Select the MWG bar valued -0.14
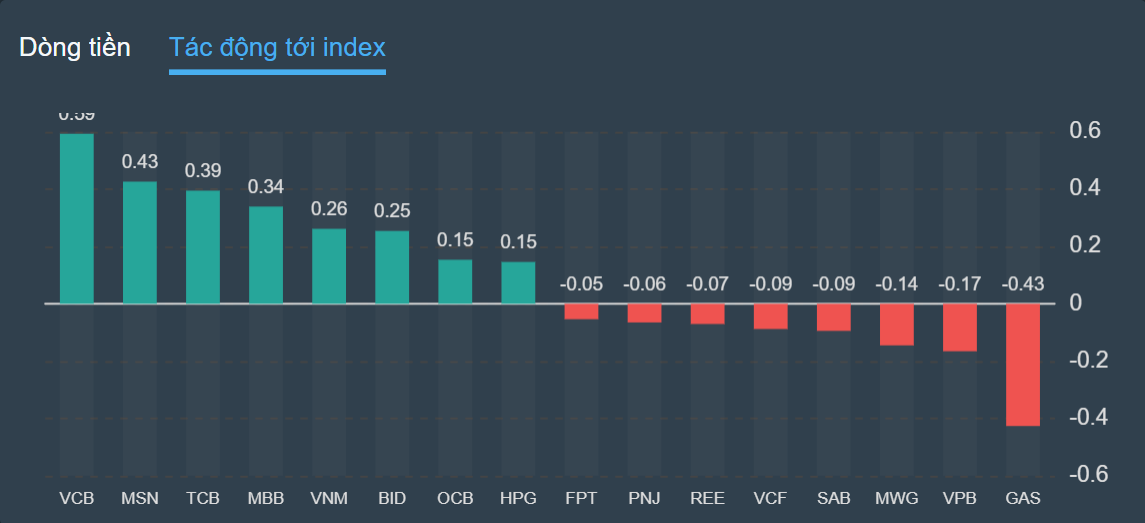 [896, 324]
